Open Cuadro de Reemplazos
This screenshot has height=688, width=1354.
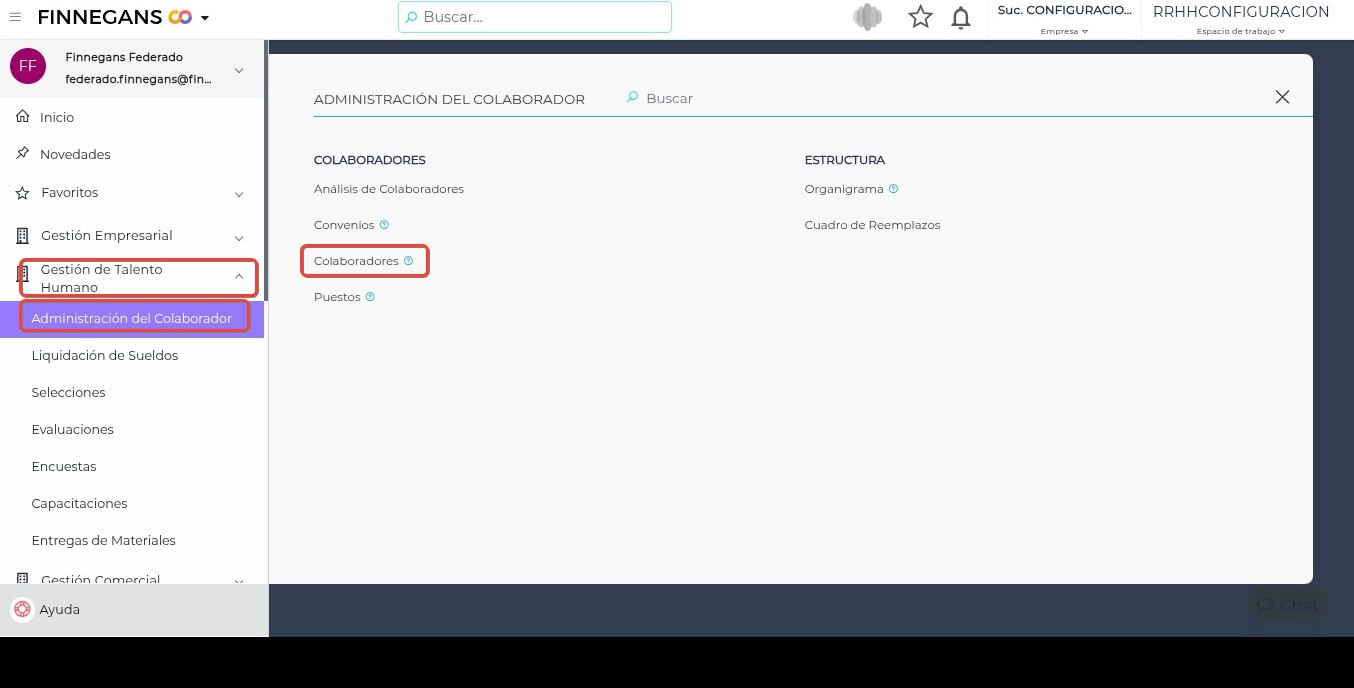(872, 225)
